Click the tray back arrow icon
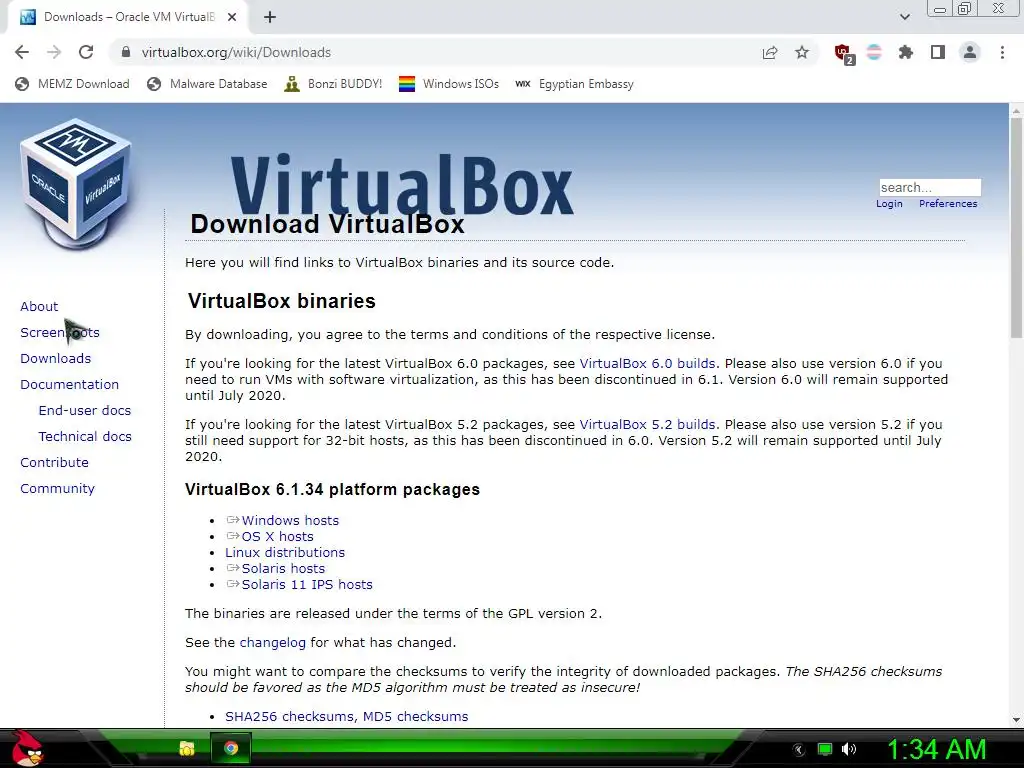Screen dimensions: 1024x768 point(798,750)
